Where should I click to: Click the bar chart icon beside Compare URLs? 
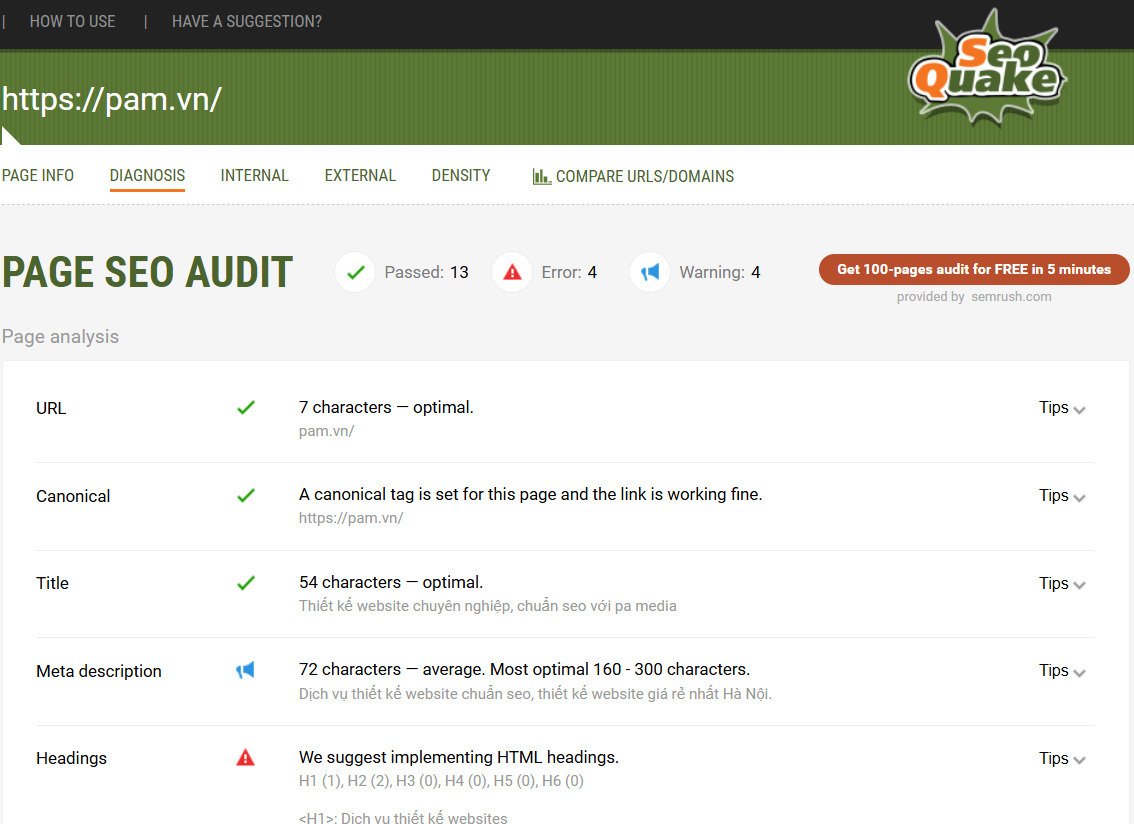[542, 177]
